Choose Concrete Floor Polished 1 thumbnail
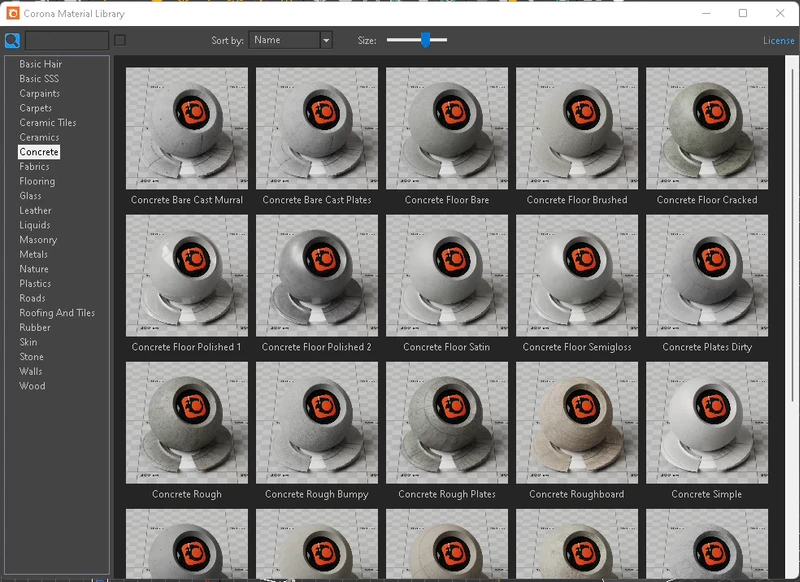Viewport: 800px width, 582px height. coord(187,275)
